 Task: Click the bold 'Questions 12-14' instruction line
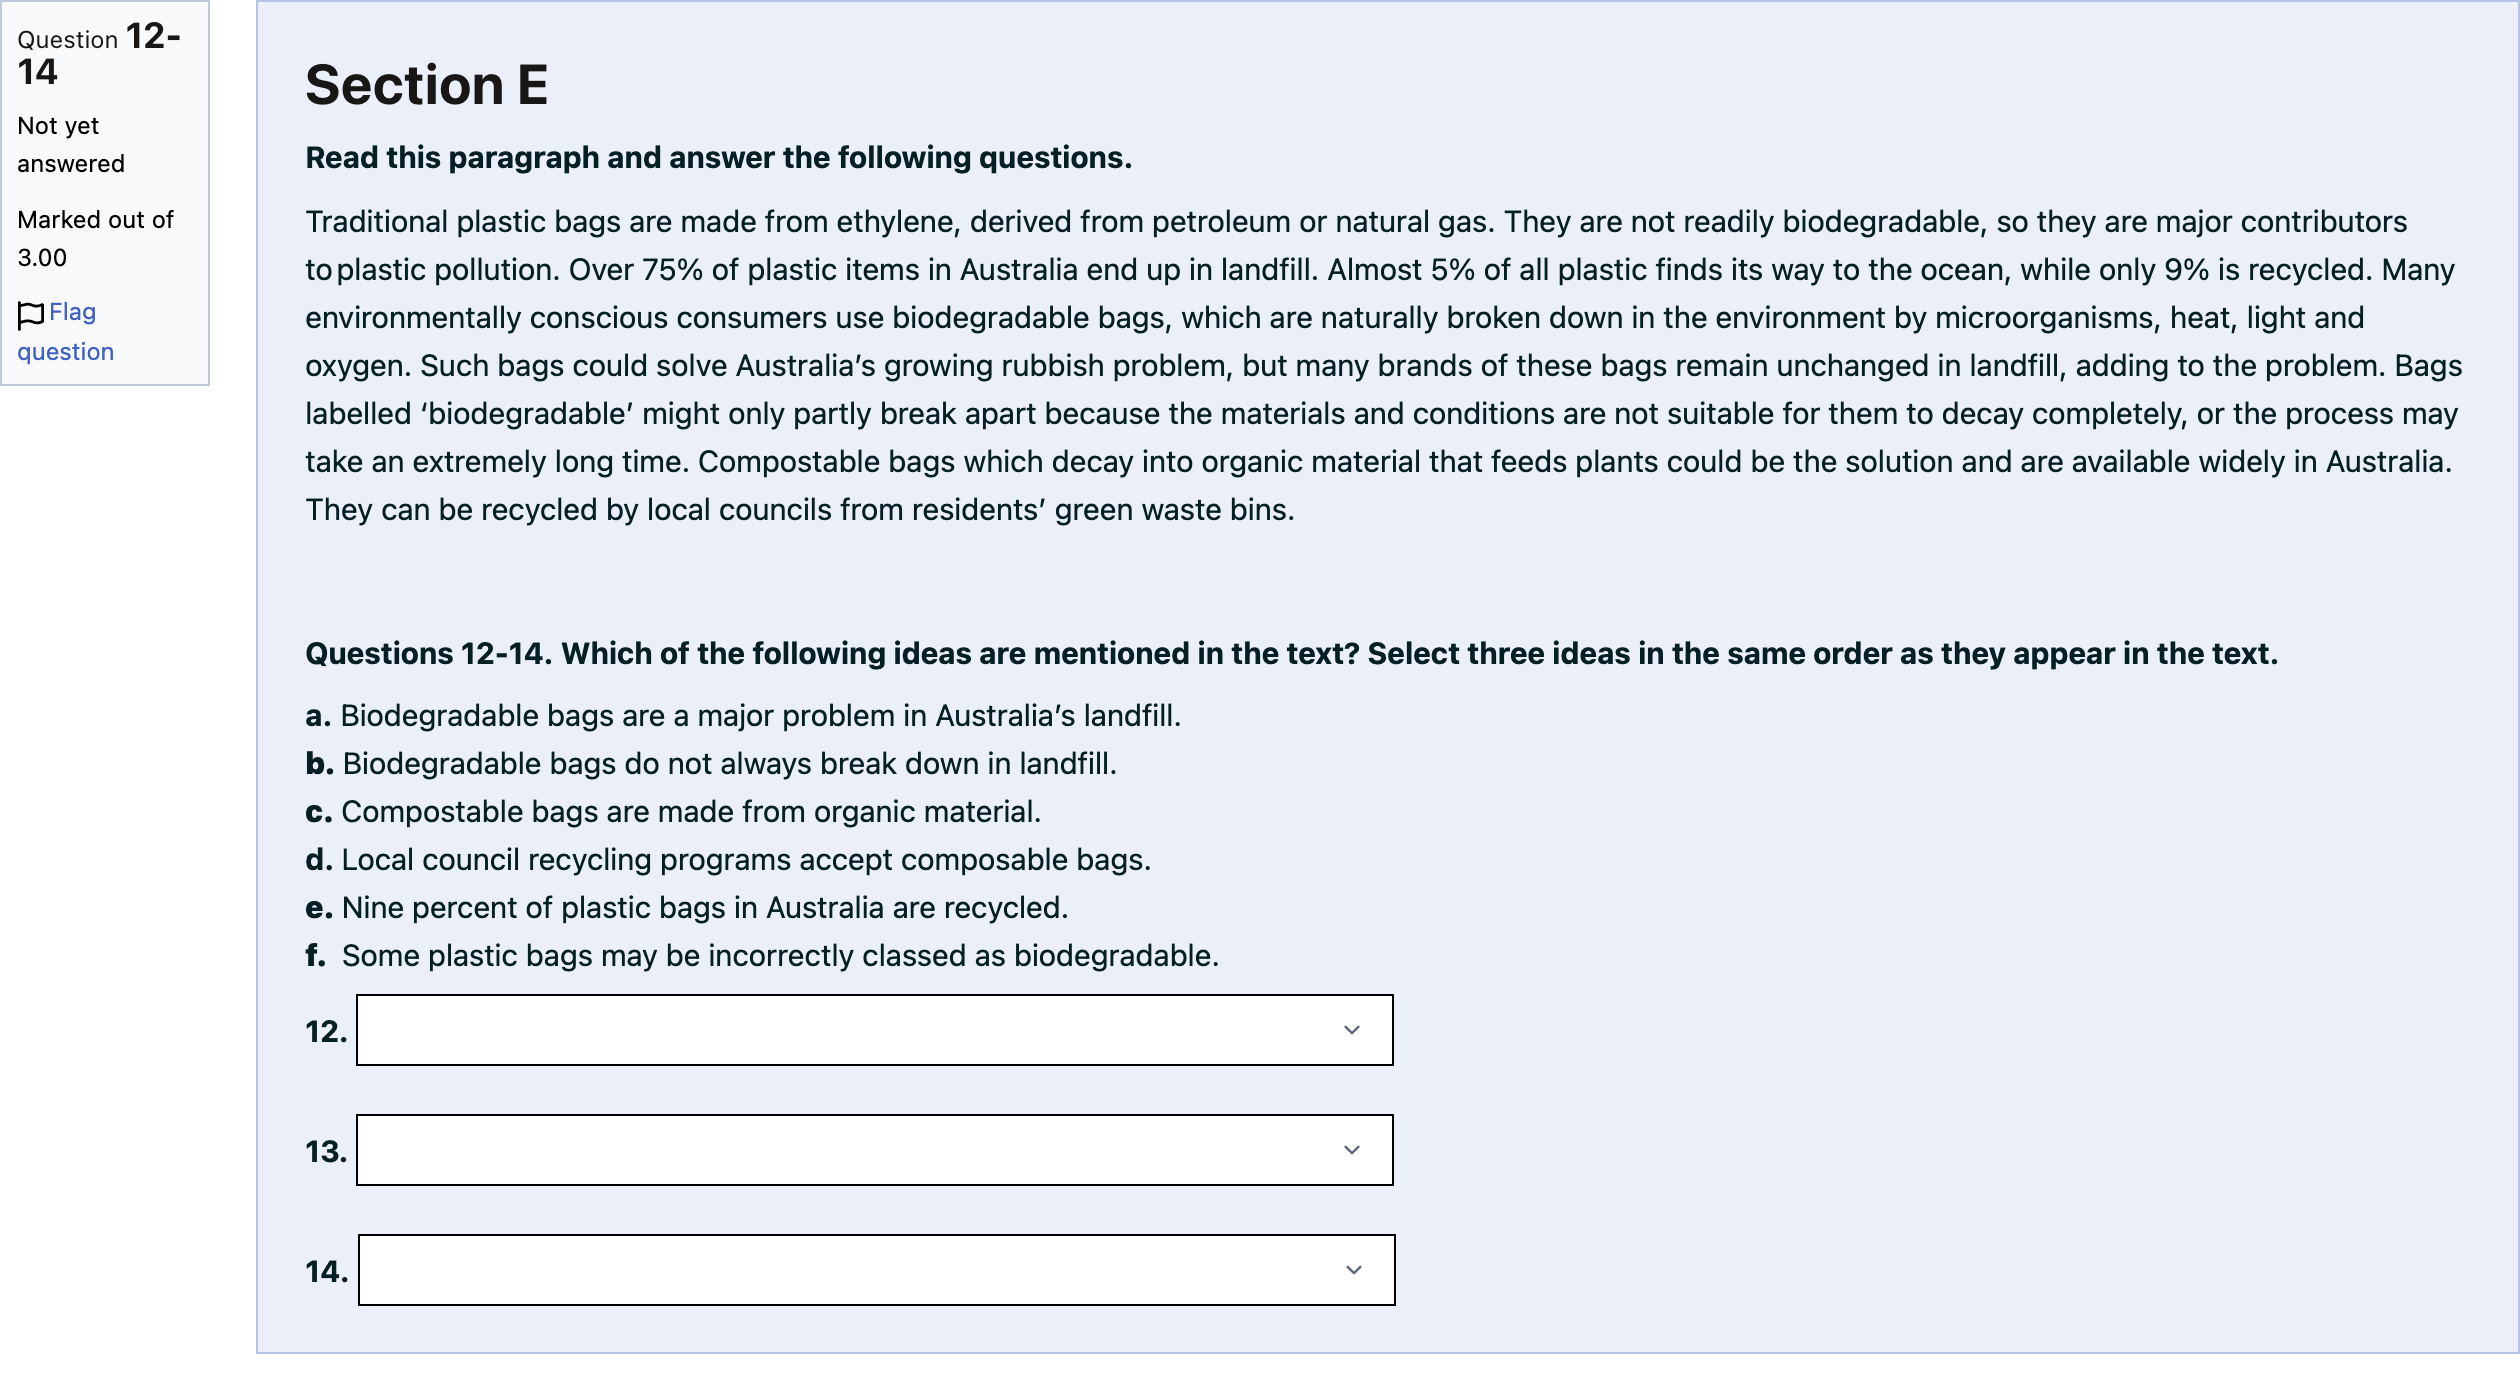[x=1292, y=654]
